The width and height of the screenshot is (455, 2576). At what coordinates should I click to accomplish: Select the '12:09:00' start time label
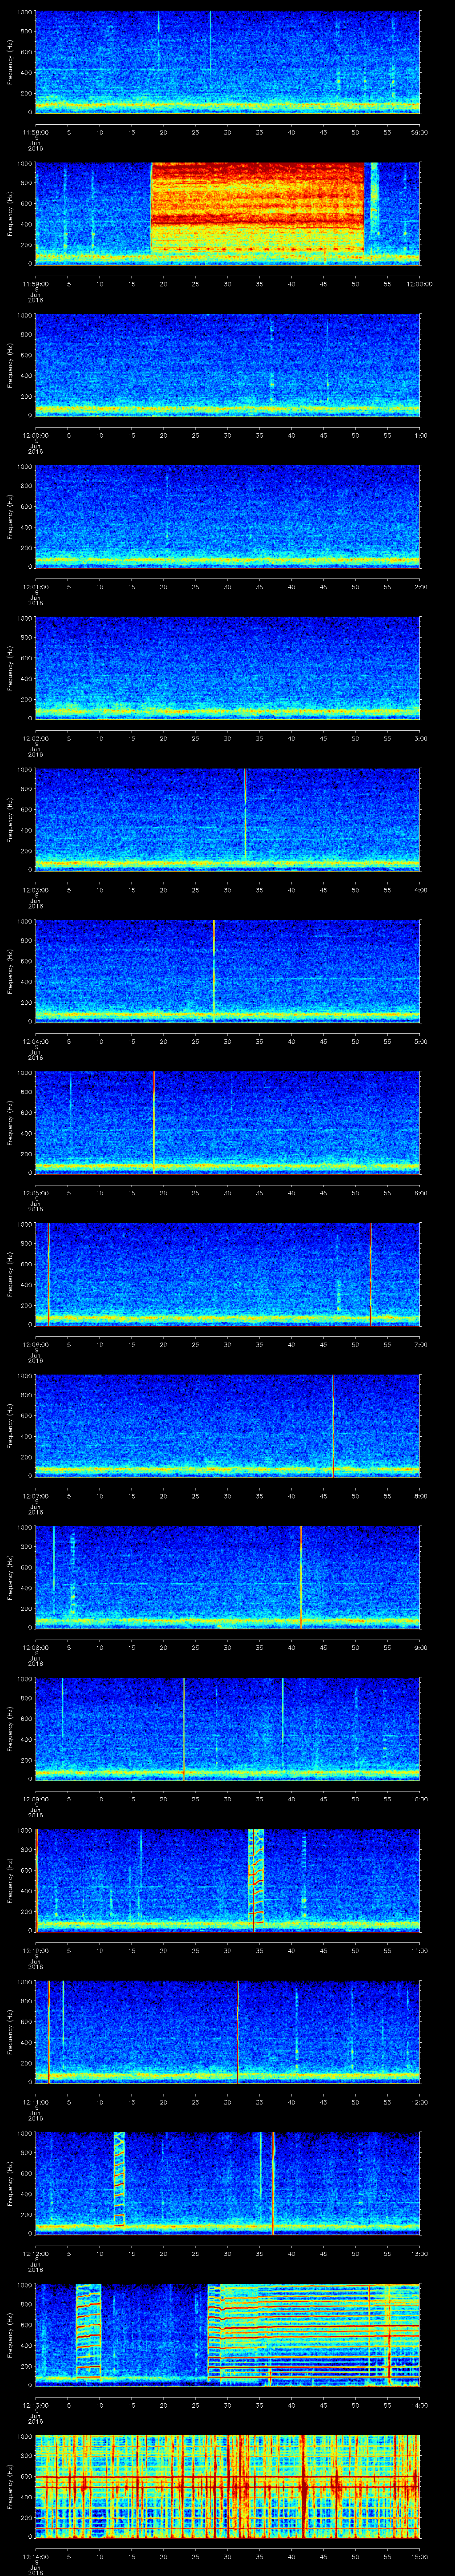[x=35, y=1799]
